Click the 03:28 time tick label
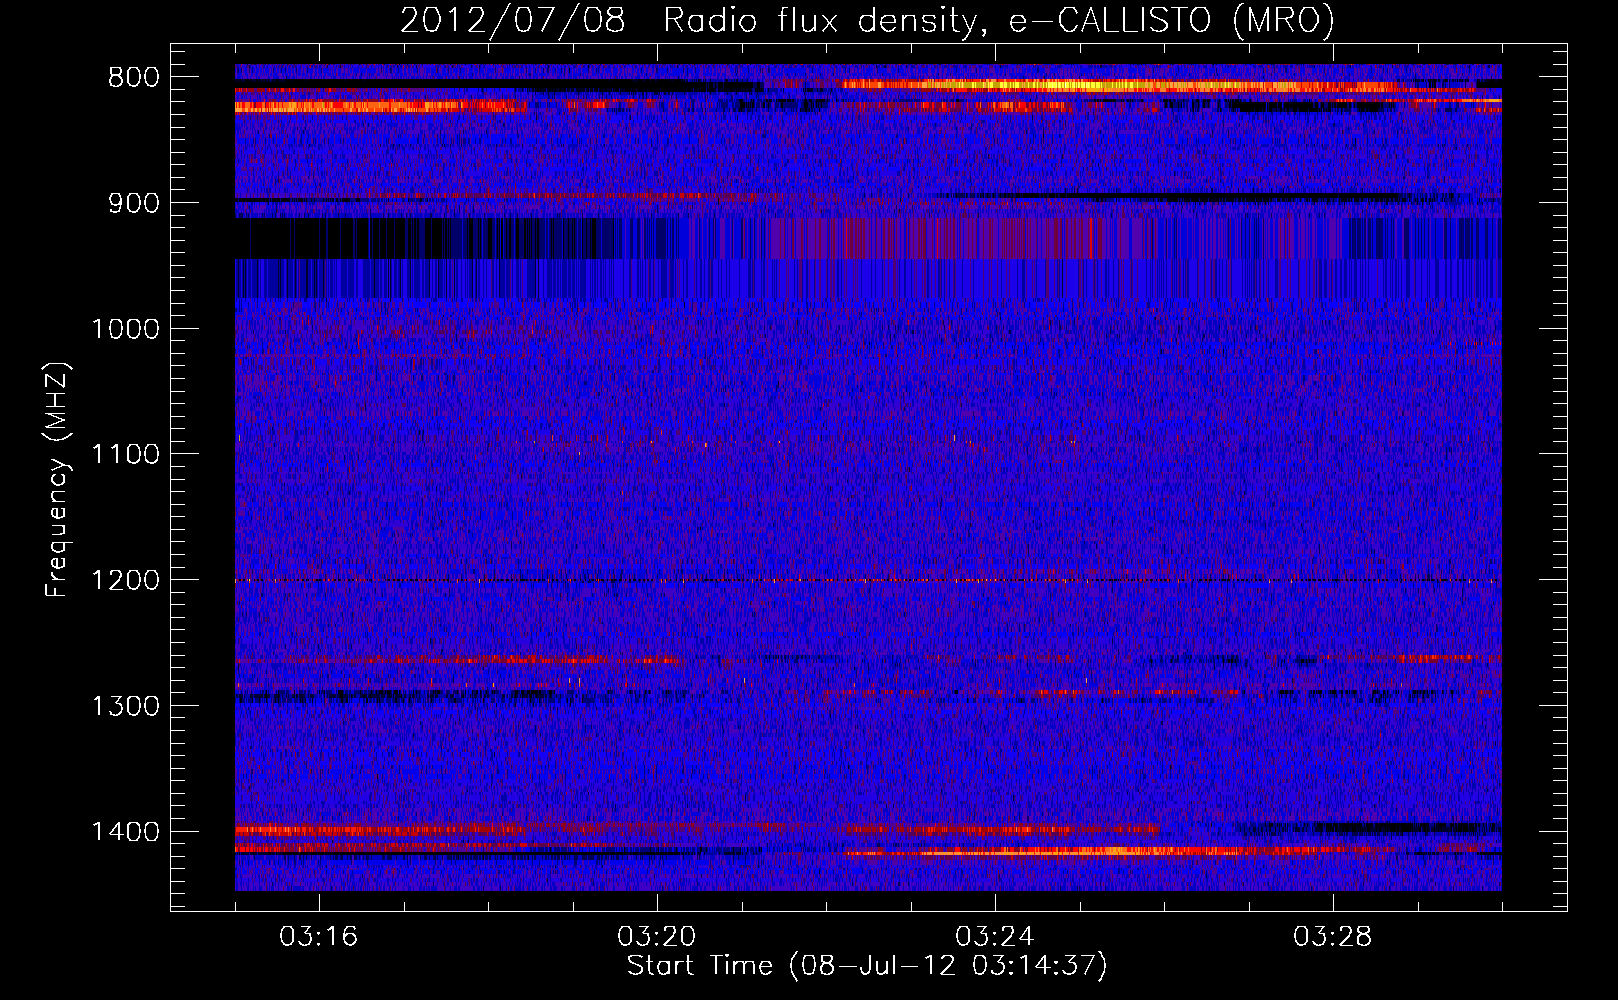The width and height of the screenshot is (1618, 1000). (1333, 937)
